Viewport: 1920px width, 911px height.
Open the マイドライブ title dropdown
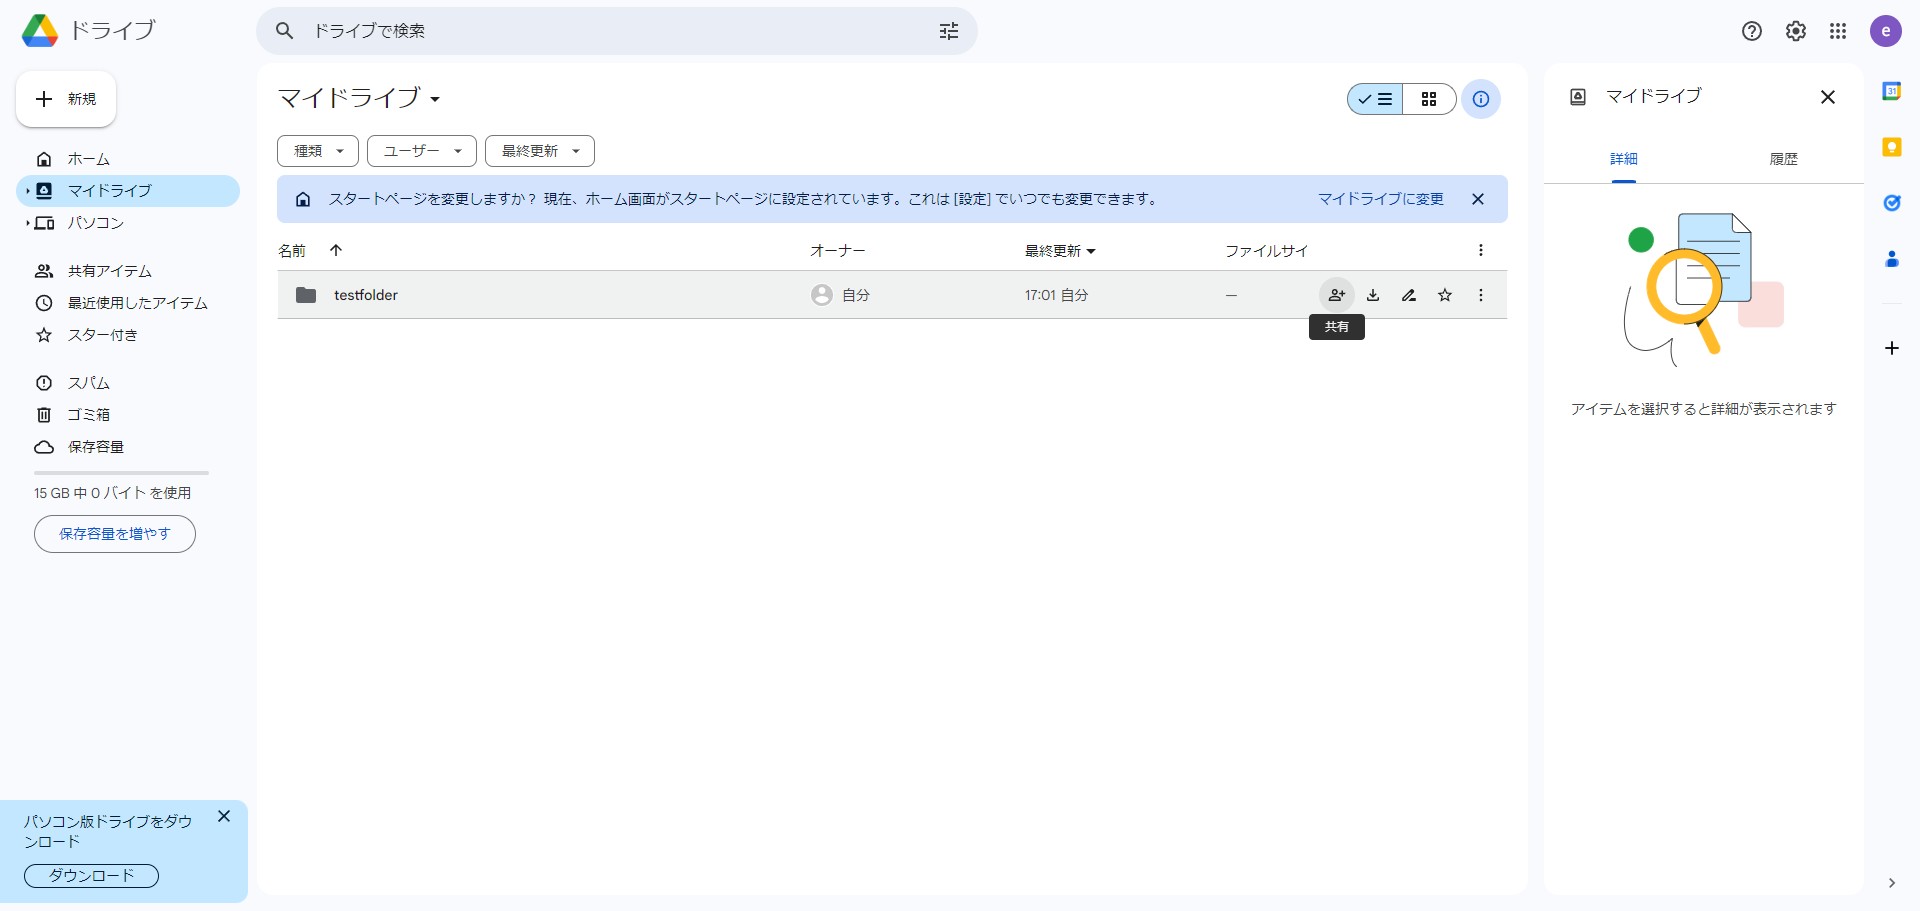[x=359, y=98]
